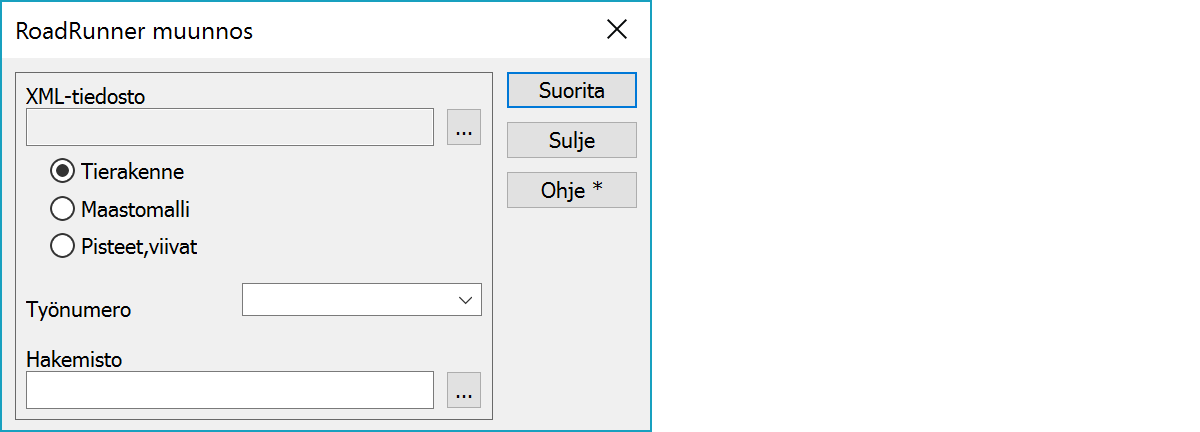The image size is (1200, 432).
Task: Click the Työnumero label text
Action: [78, 310]
